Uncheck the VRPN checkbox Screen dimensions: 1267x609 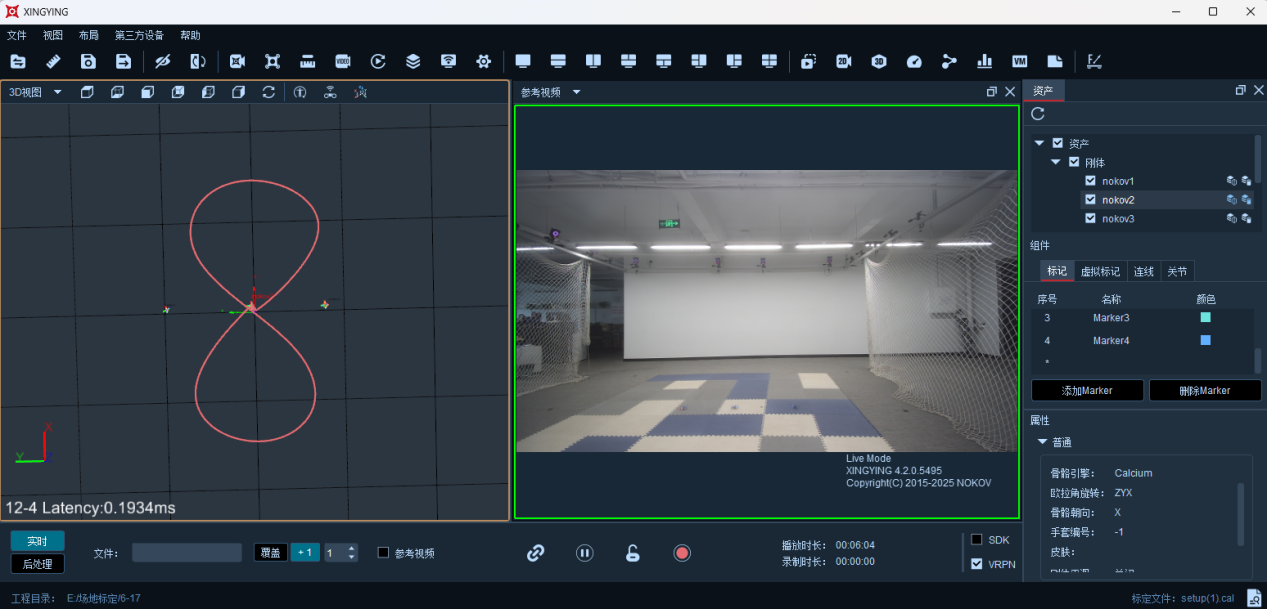coord(977,564)
